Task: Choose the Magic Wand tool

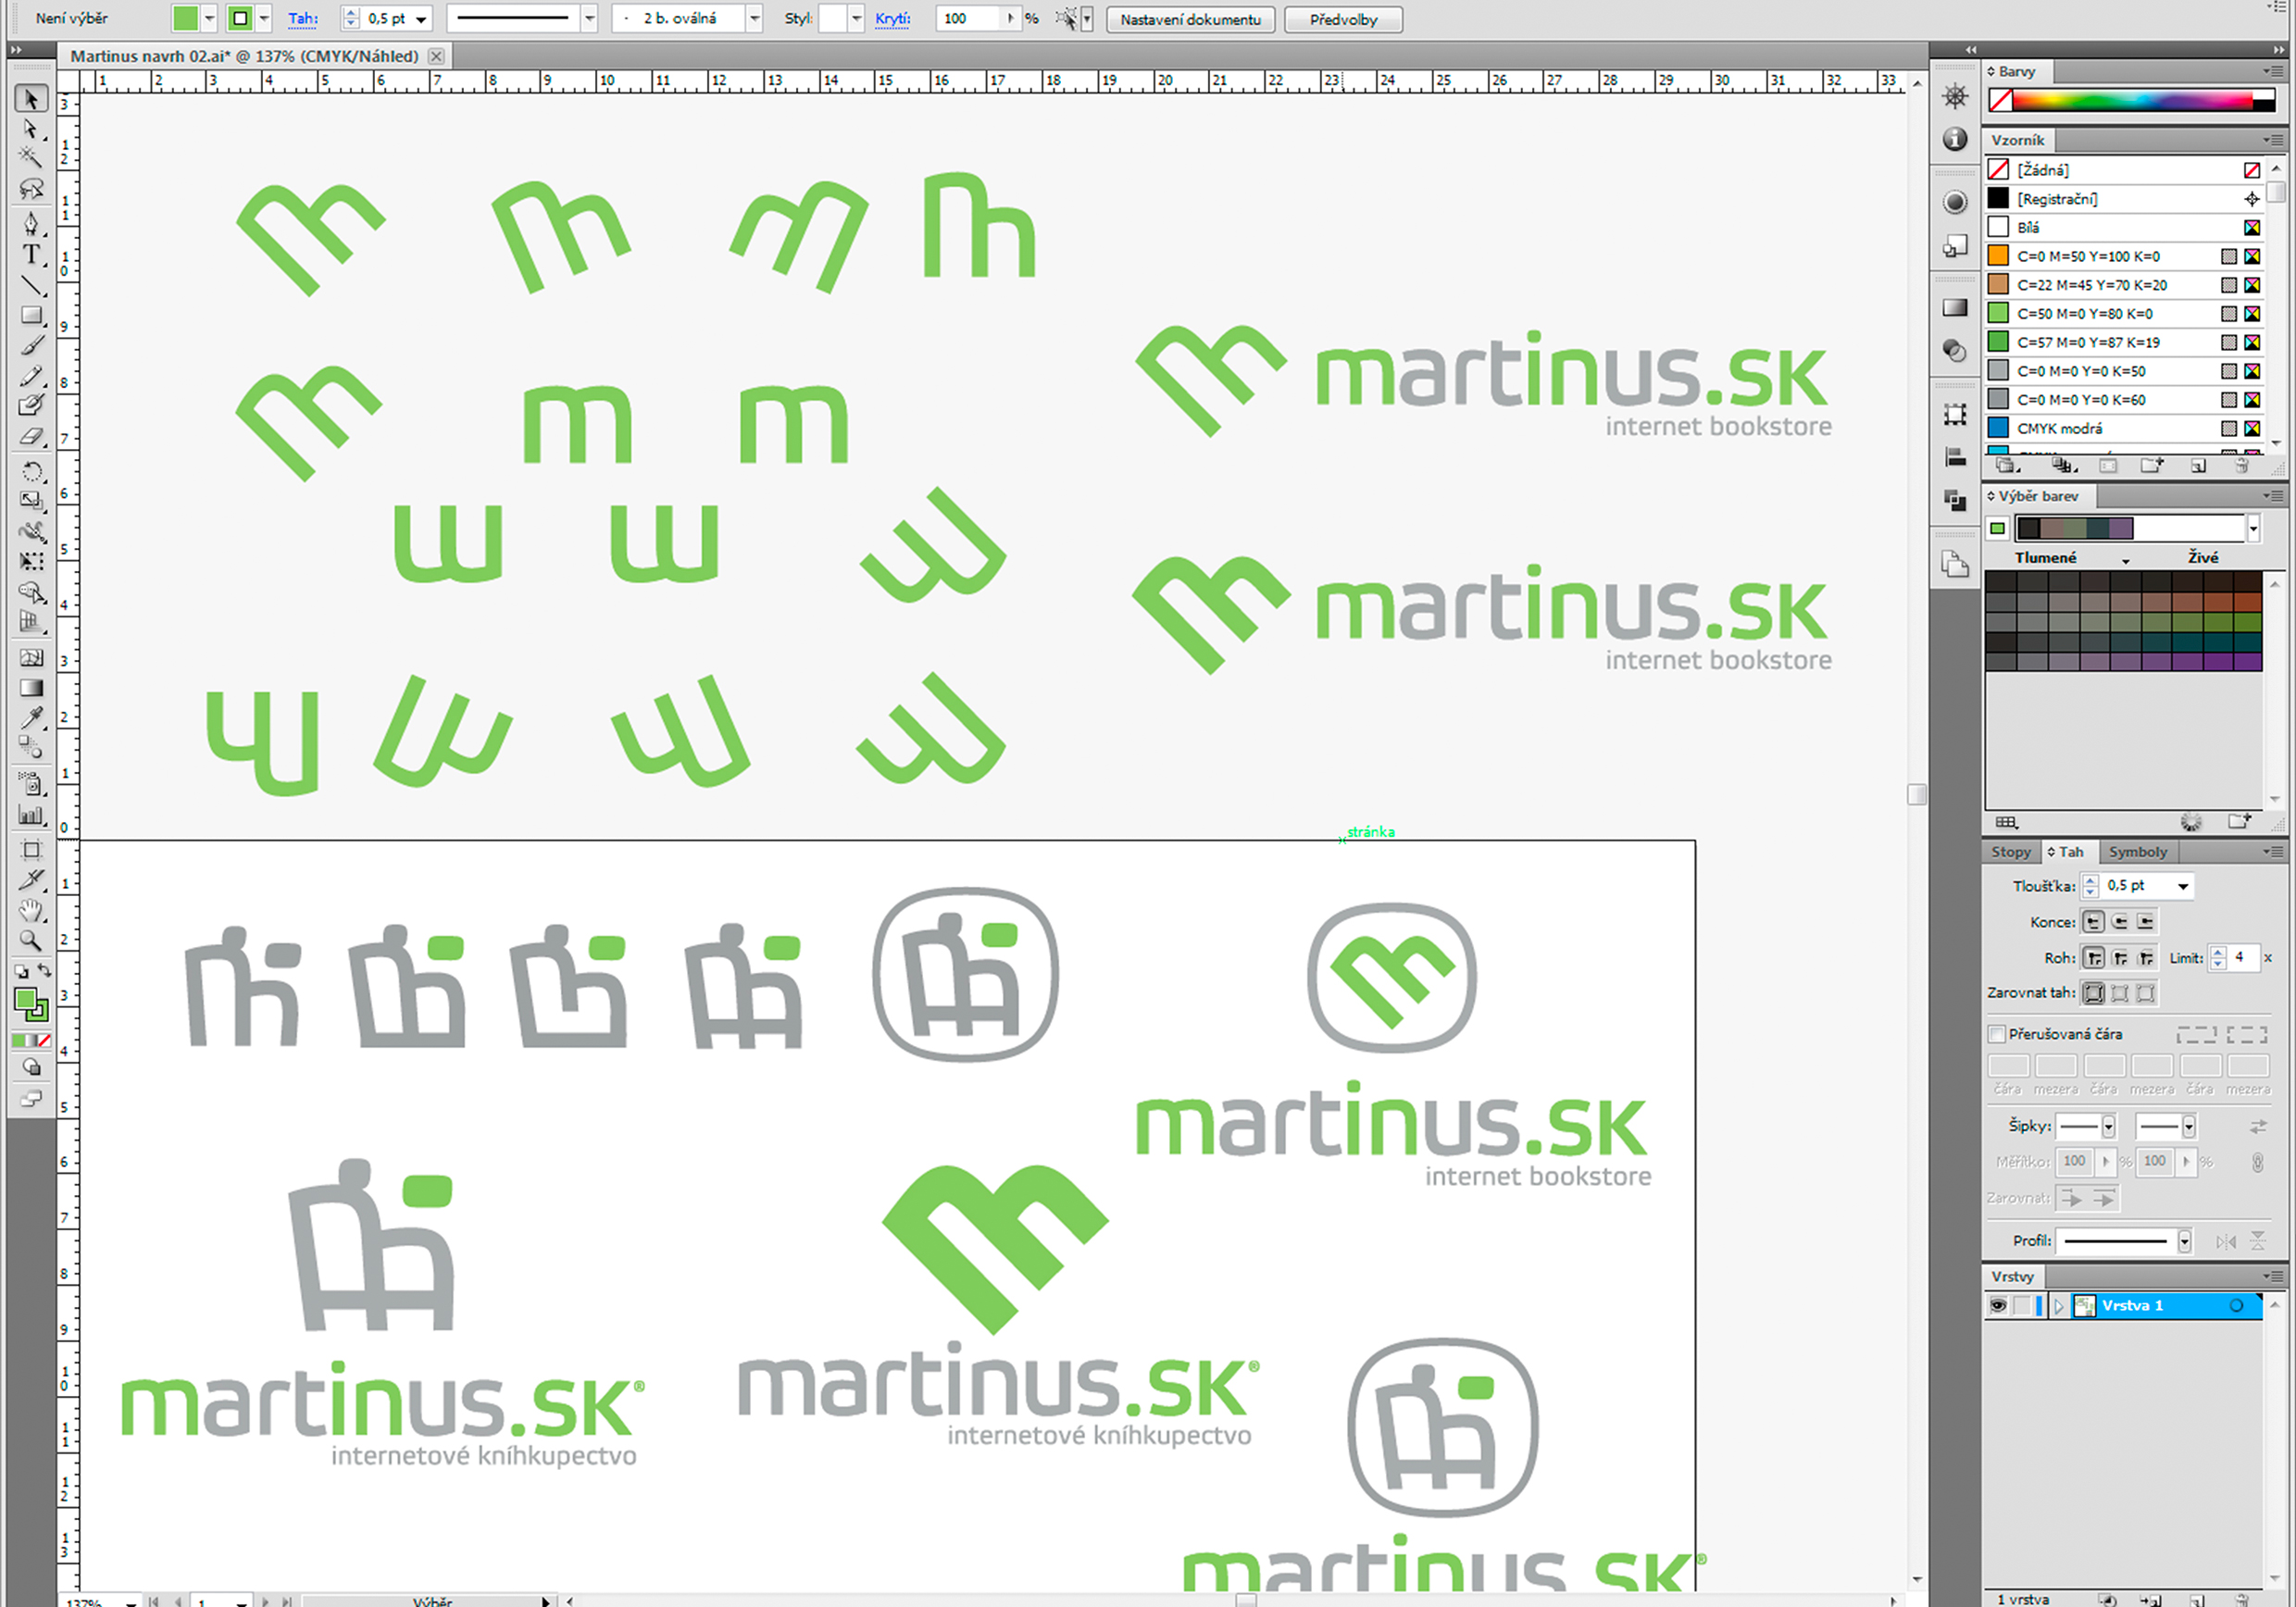Action: tap(31, 158)
